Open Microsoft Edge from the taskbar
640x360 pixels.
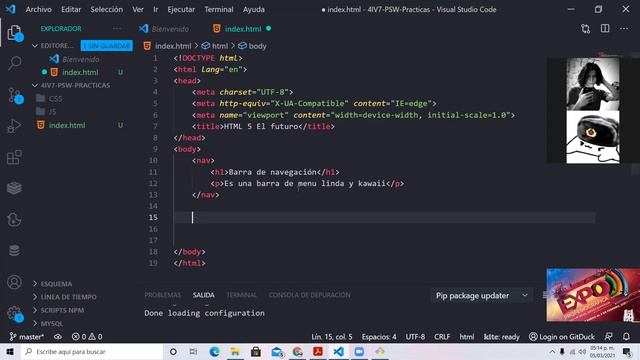click(214, 351)
